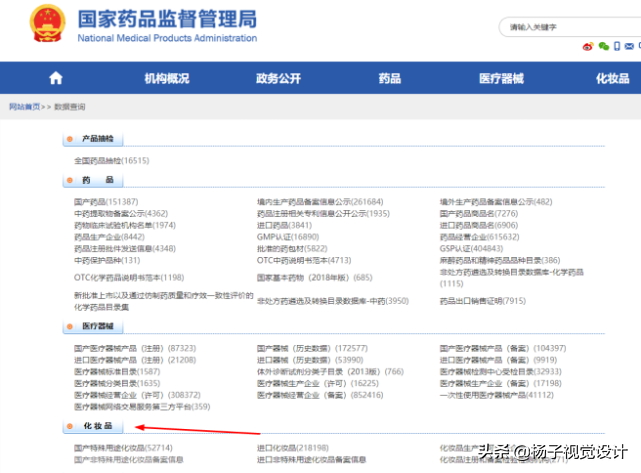Click the home icon in navigation bar
Image resolution: width=641 pixels, height=473 pixels.
tap(56, 78)
